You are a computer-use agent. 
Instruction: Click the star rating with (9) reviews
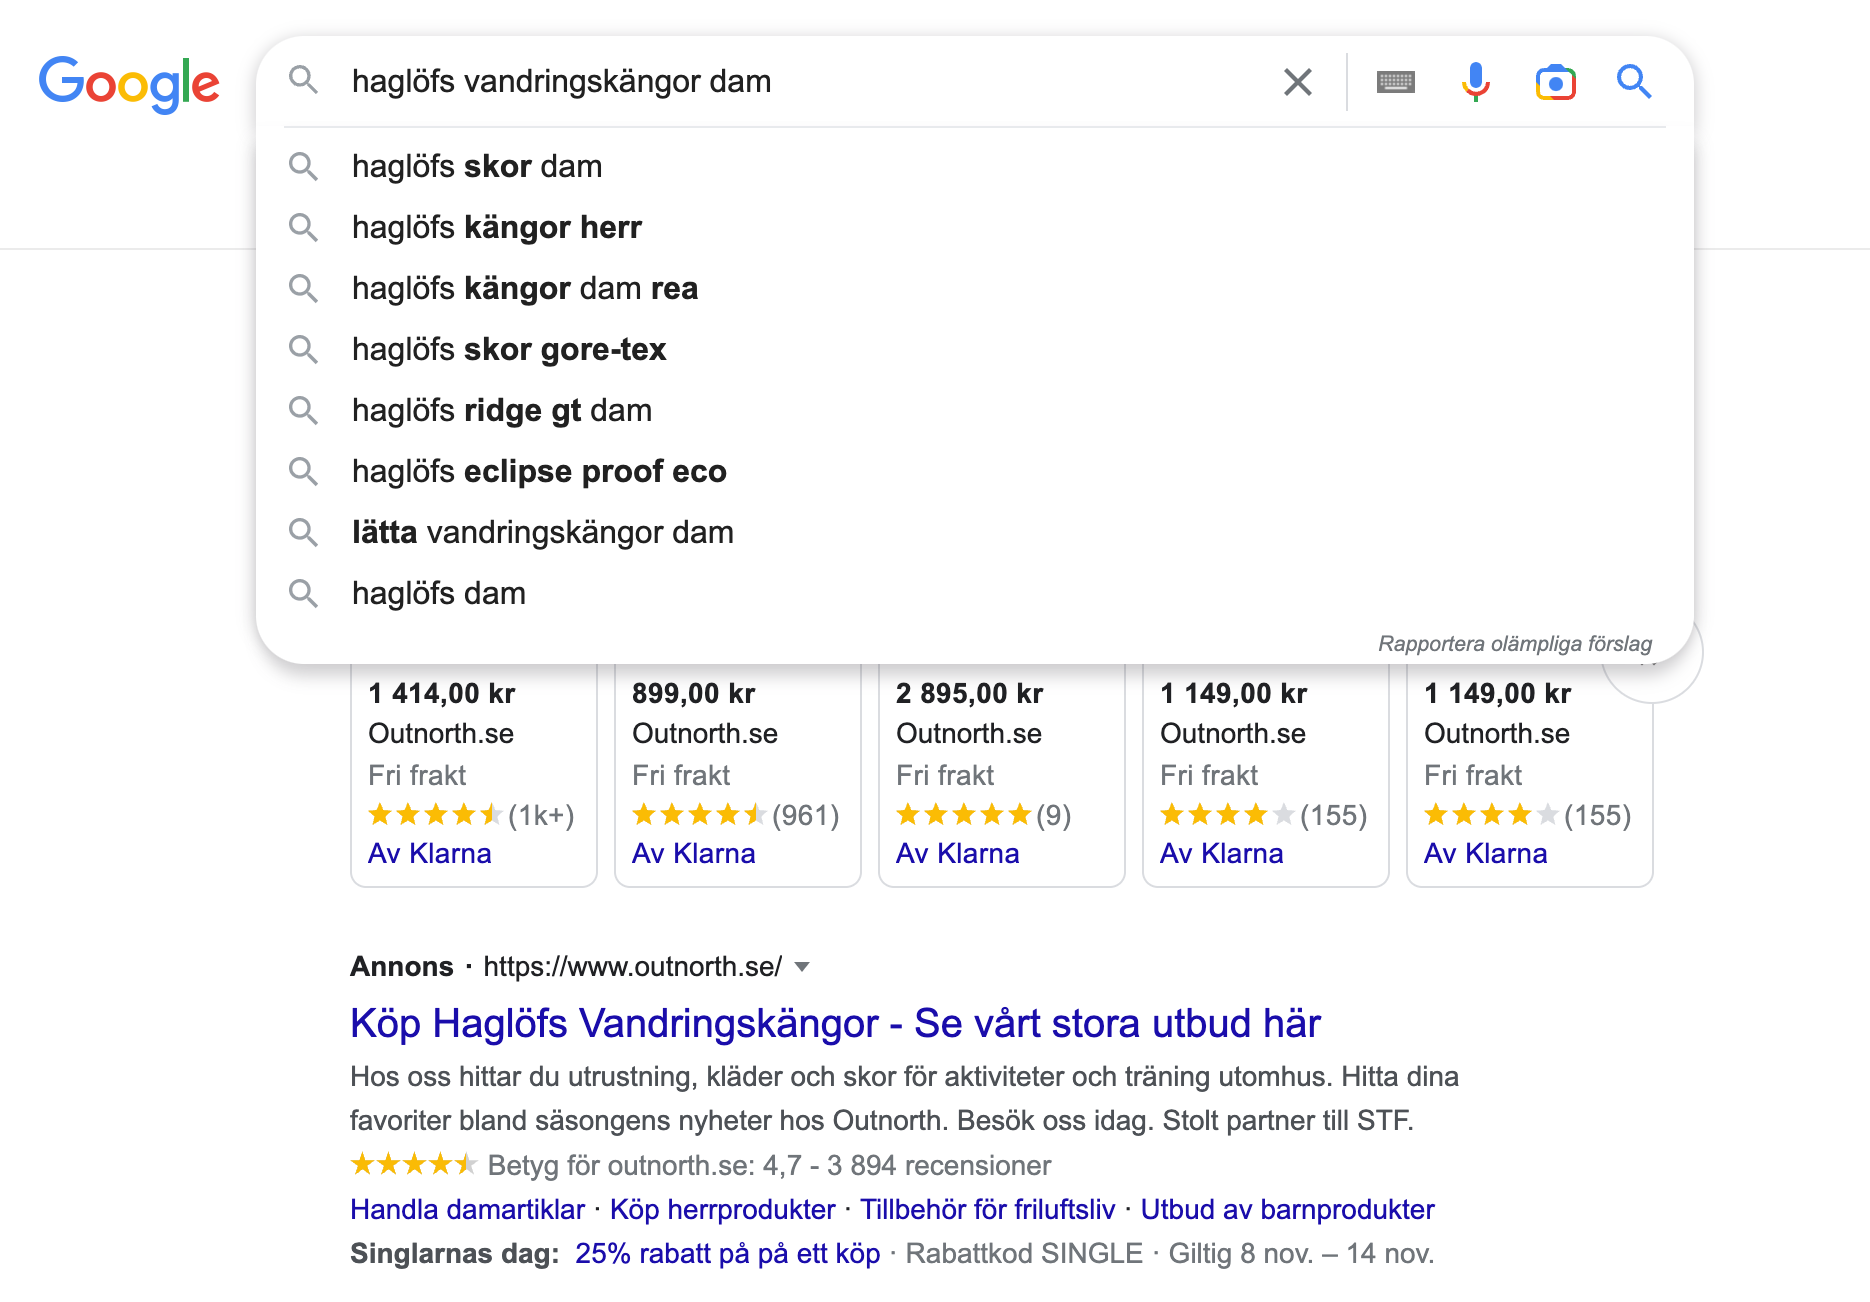click(984, 815)
